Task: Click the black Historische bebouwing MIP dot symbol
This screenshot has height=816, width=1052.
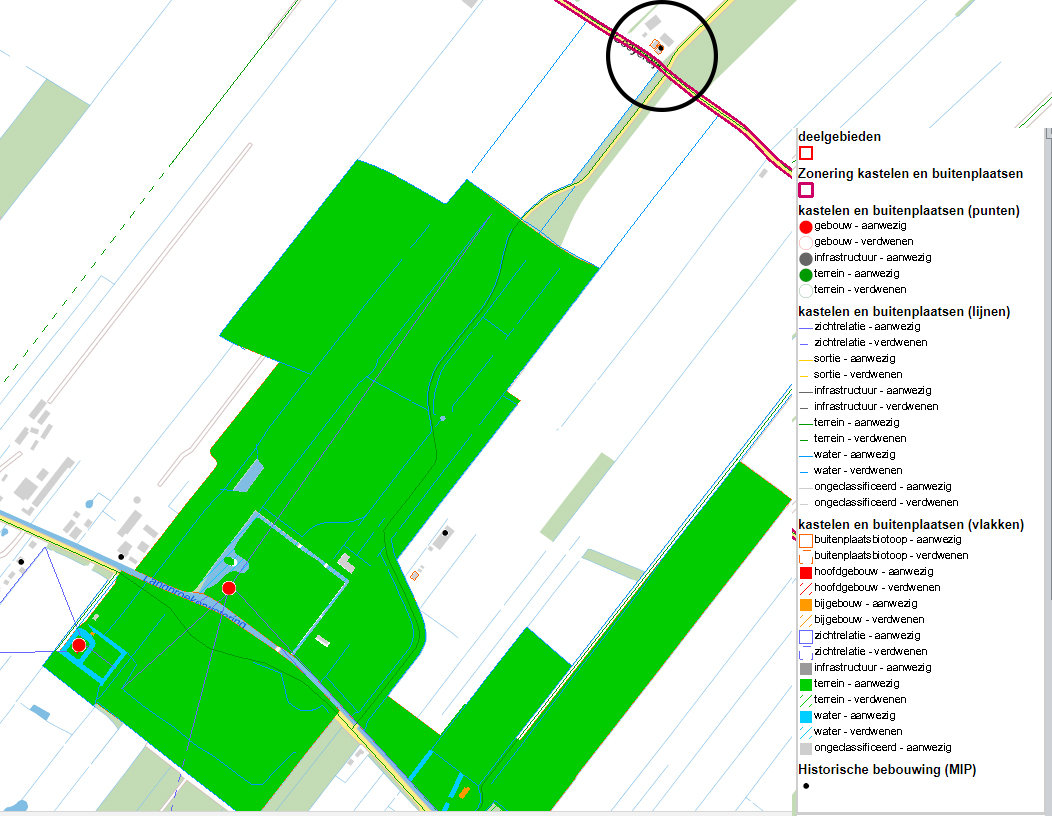Action: coord(806,786)
